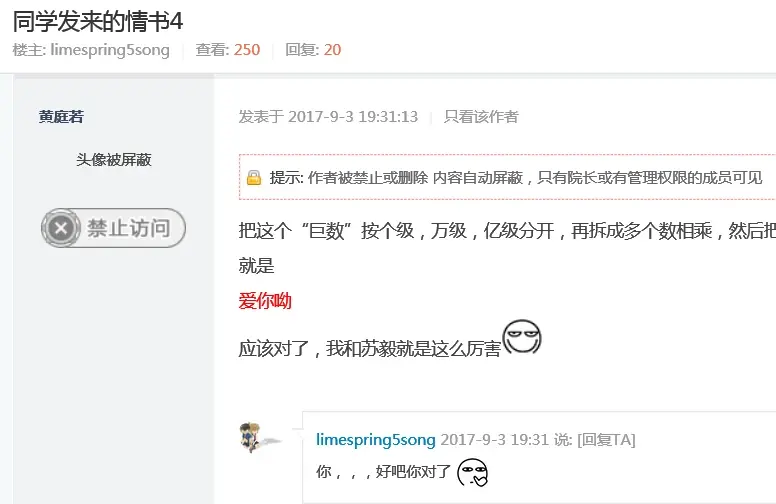
Task: Click the 禁止访问 status button text
Action: (x=129, y=228)
